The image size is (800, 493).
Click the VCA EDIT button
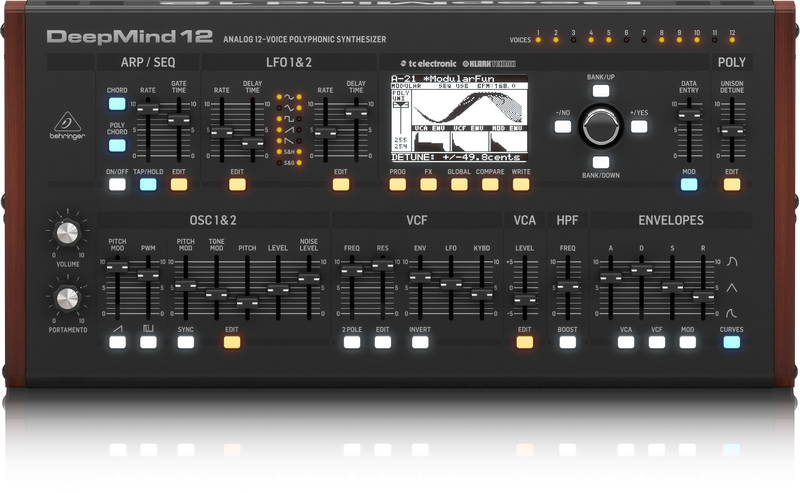tap(524, 342)
